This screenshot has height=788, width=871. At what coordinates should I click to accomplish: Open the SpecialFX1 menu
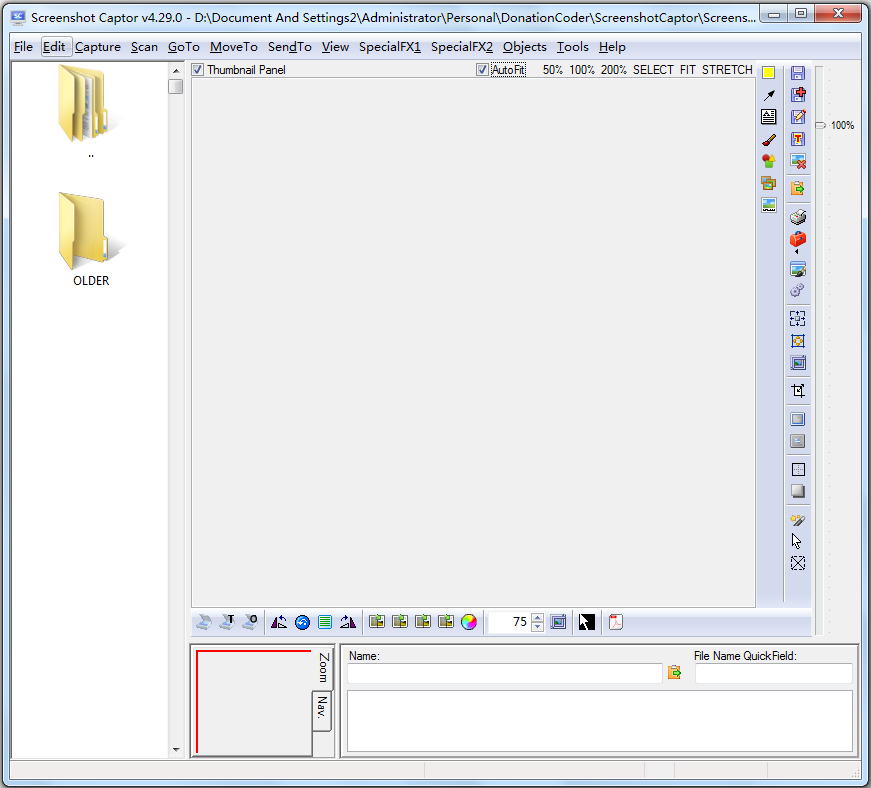[390, 47]
